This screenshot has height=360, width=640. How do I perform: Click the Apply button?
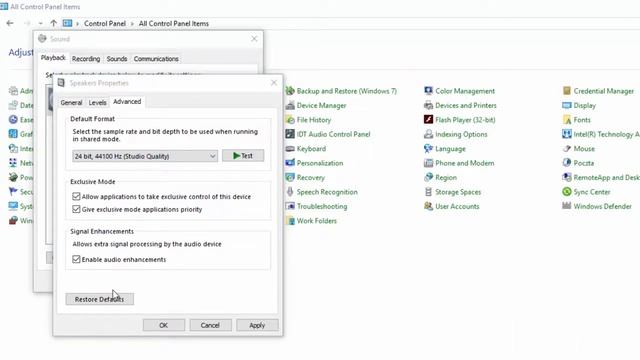[257, 325]
